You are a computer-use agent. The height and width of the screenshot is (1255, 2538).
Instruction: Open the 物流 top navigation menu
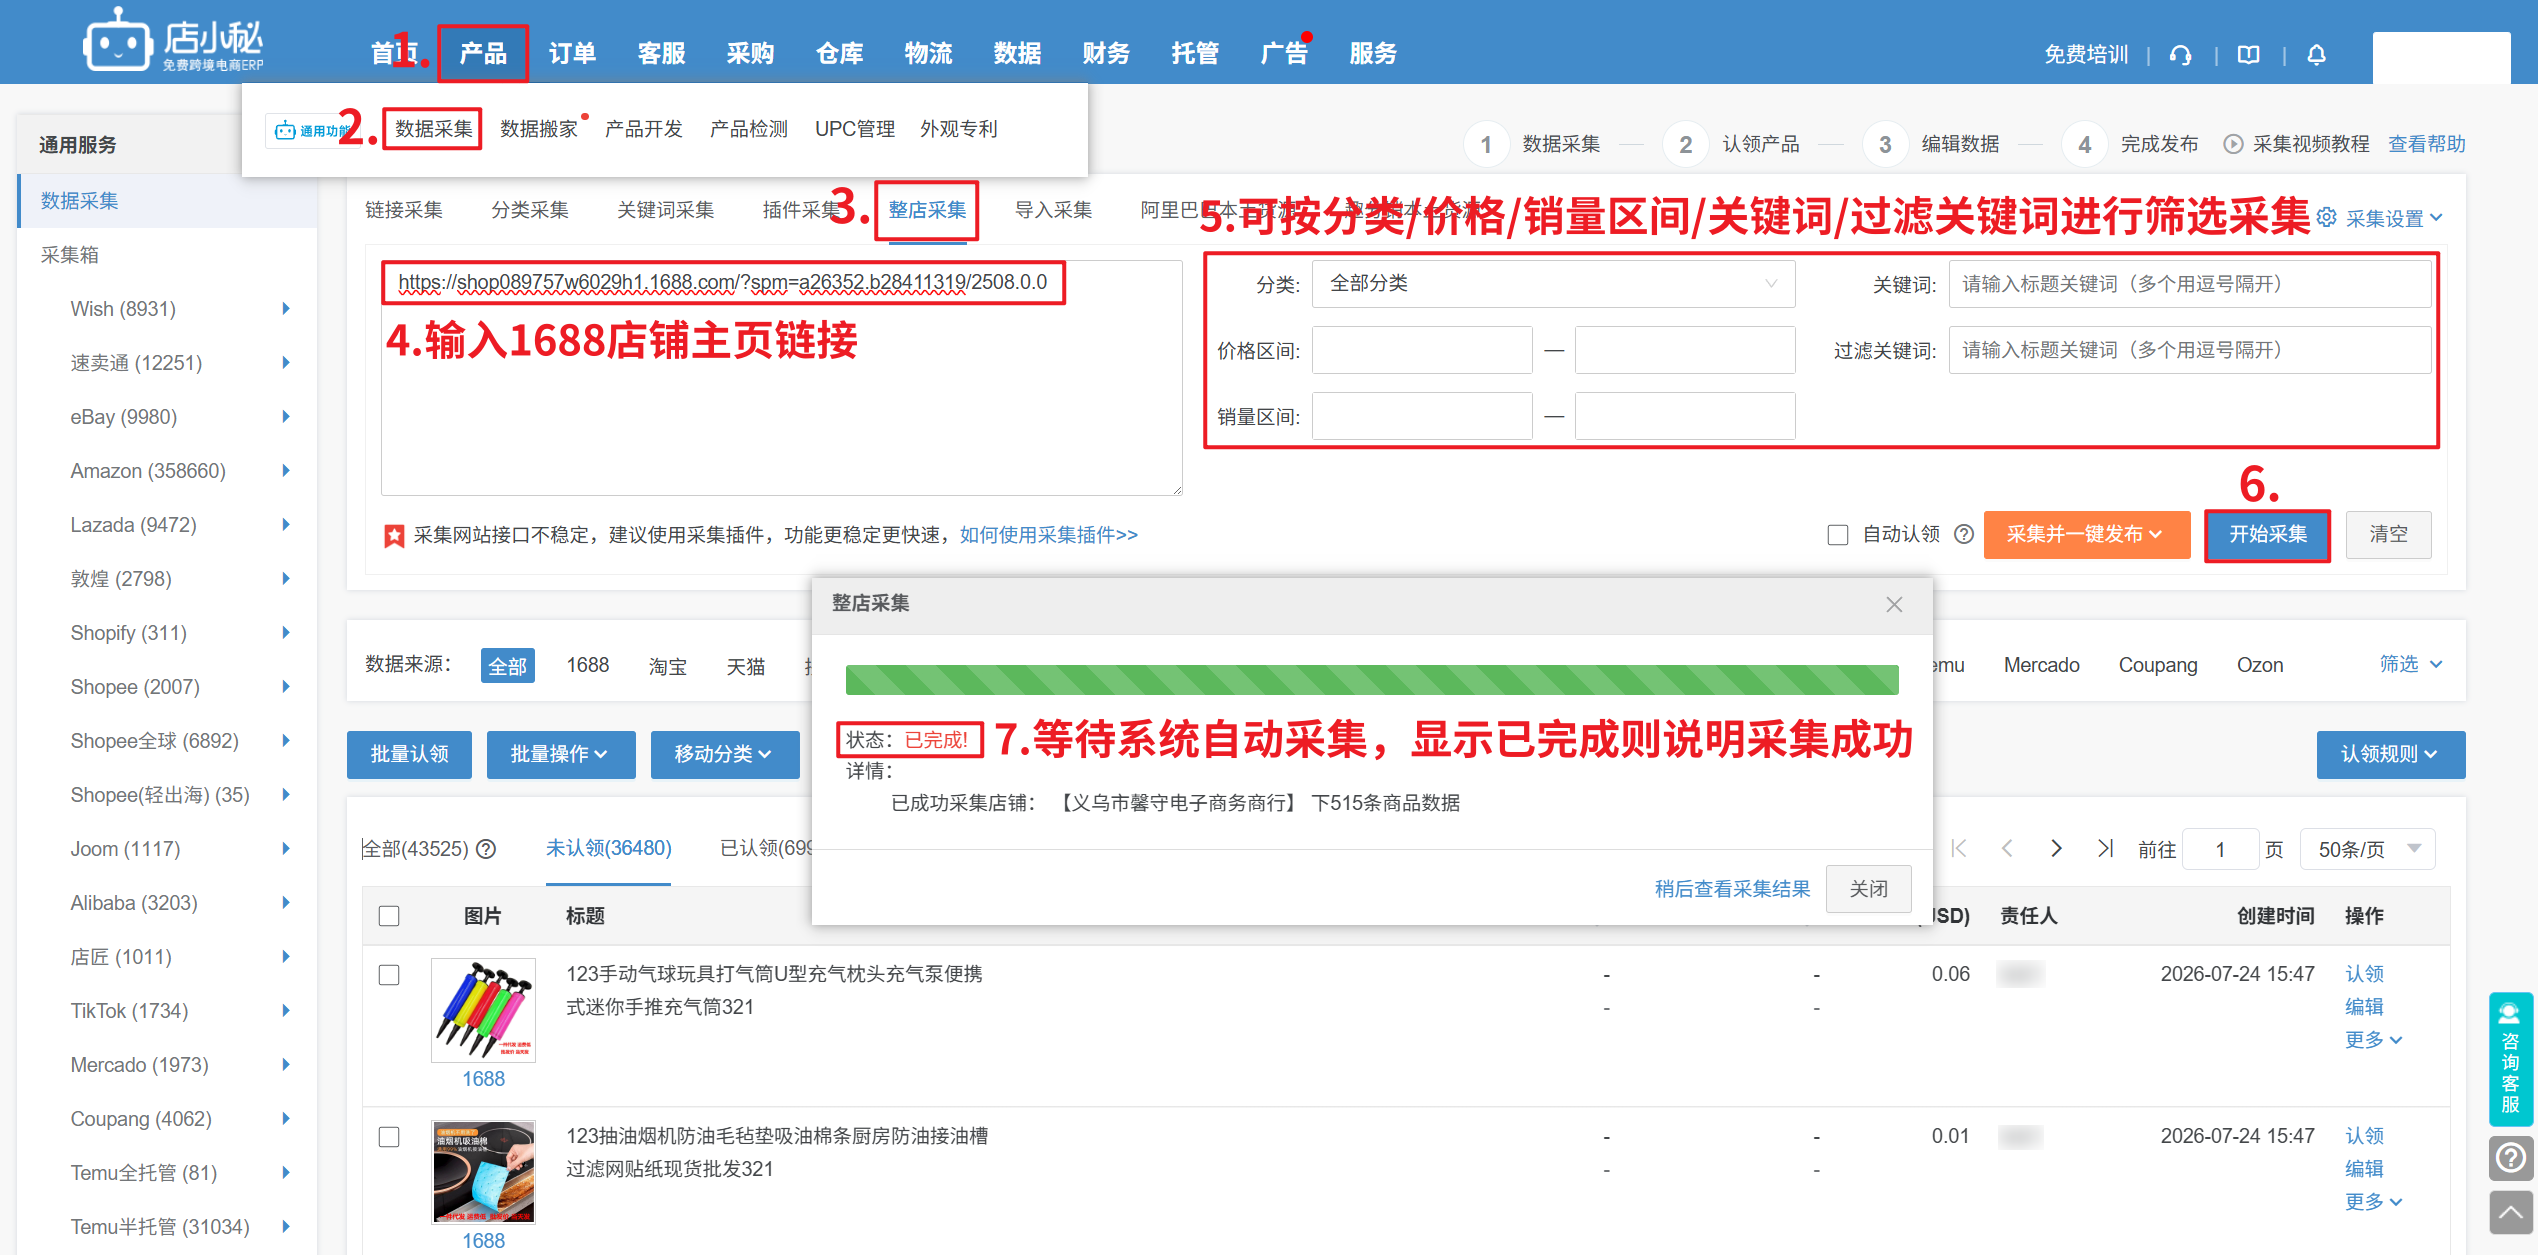click(928, 53)
